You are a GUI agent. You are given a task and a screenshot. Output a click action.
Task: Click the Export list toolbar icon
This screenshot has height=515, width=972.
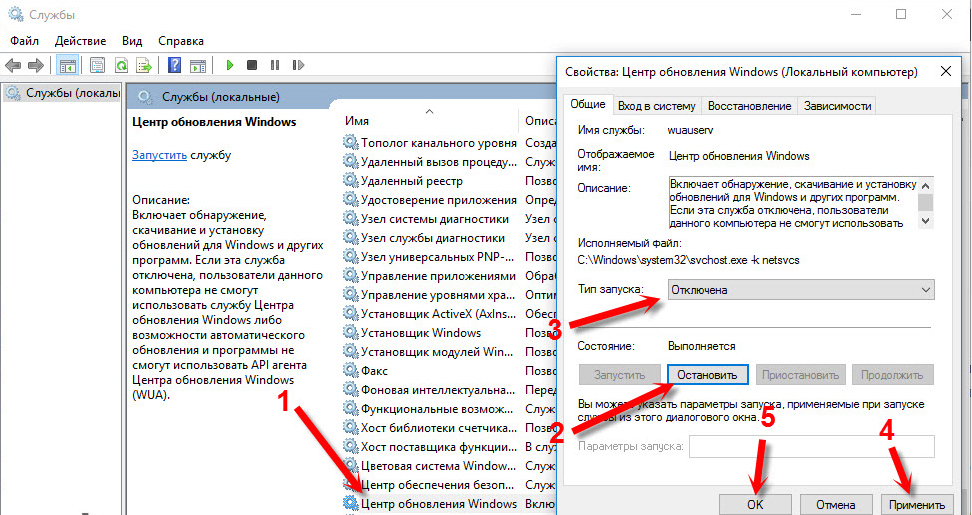tap(144, 65)
